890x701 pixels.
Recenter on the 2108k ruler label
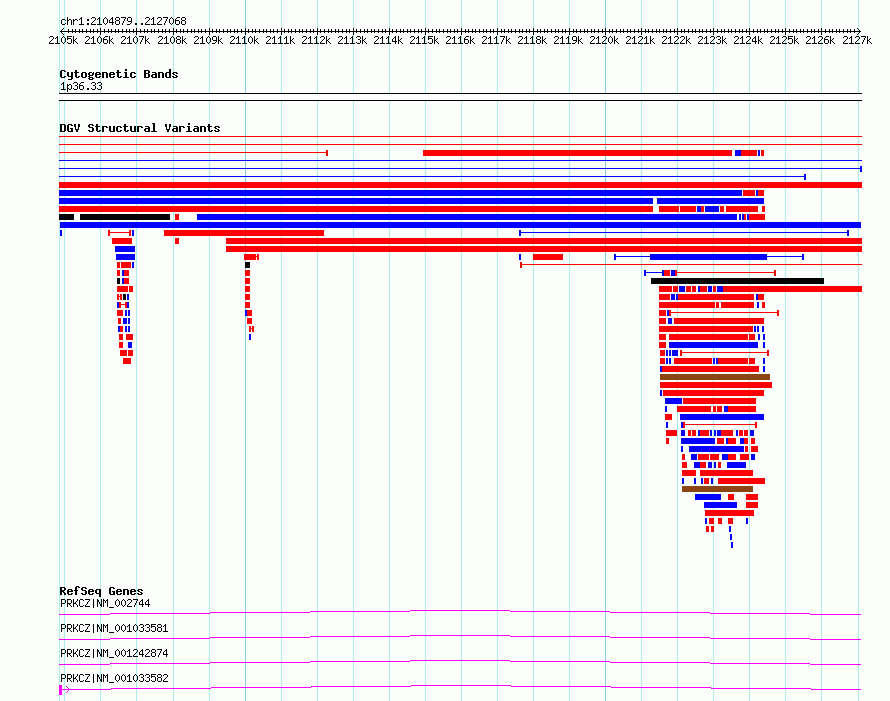pyautogui.click(x=172, y=40)
